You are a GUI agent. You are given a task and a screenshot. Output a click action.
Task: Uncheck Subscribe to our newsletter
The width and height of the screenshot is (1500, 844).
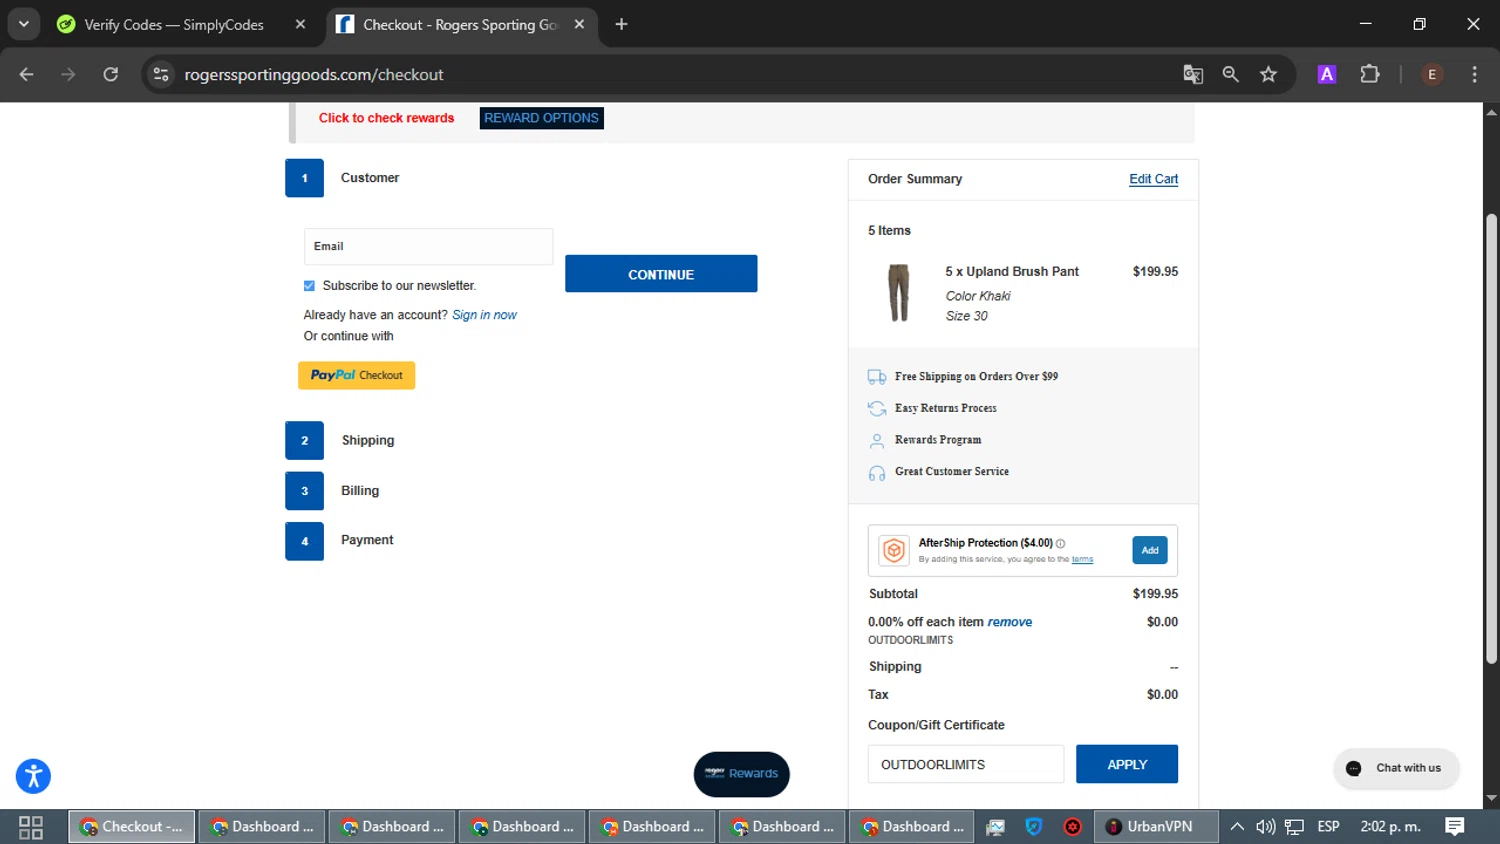pos(309,286)
